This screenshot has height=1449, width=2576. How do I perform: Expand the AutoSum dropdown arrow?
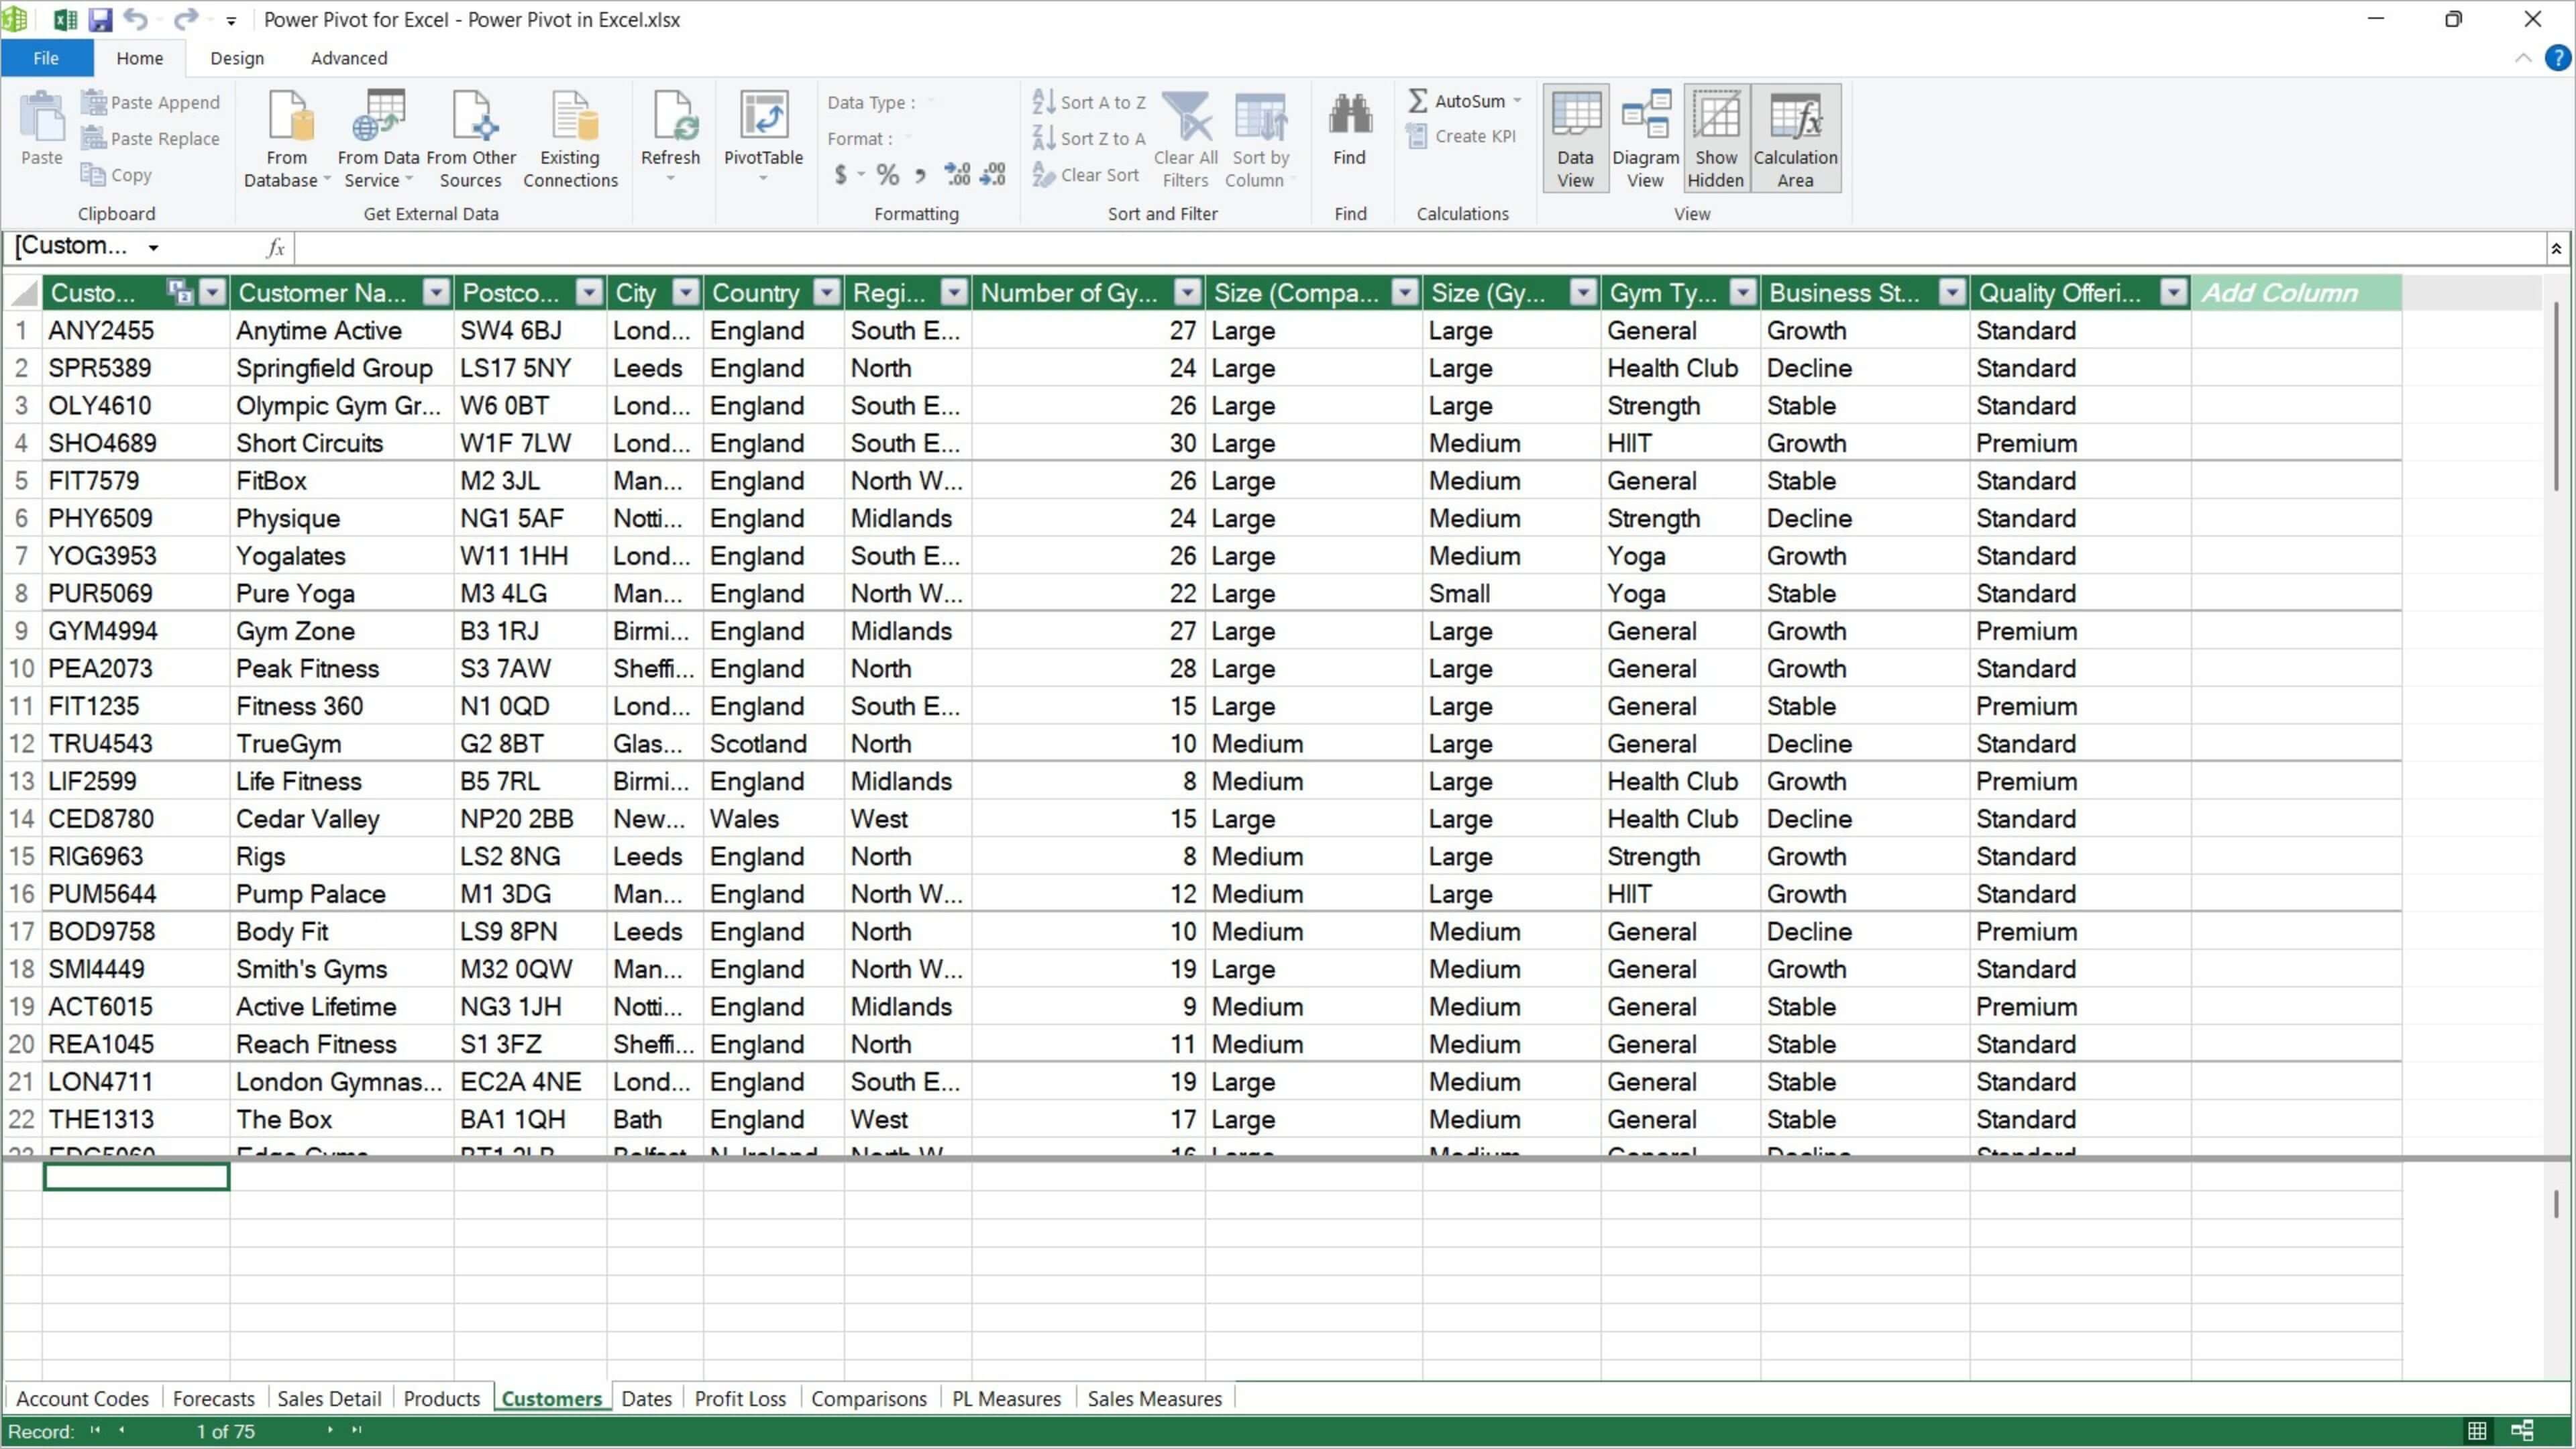point(1518,101)
